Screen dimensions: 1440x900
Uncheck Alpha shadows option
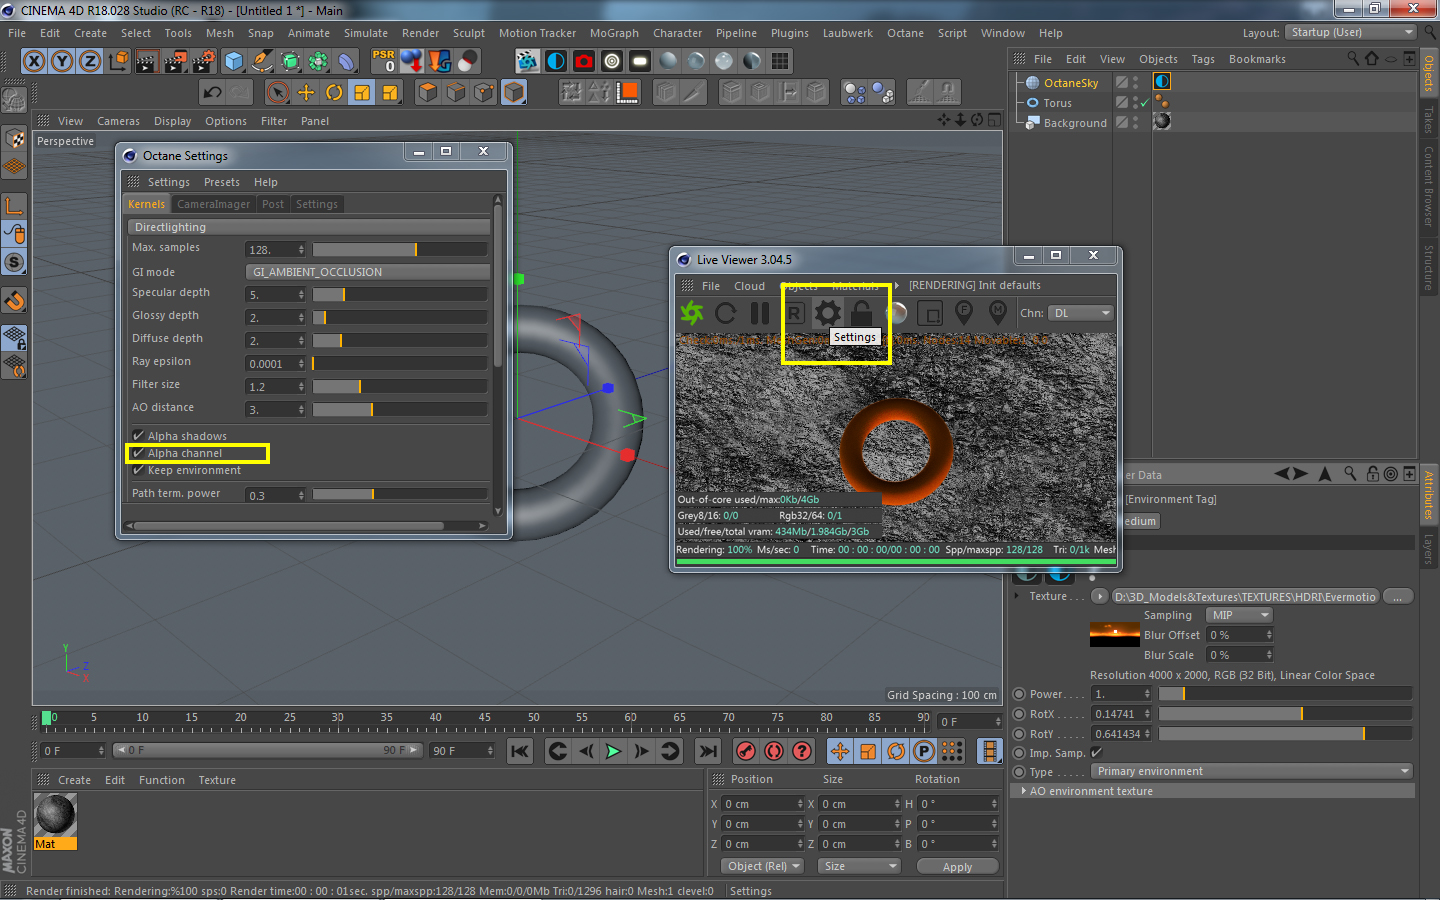(139, 436)
